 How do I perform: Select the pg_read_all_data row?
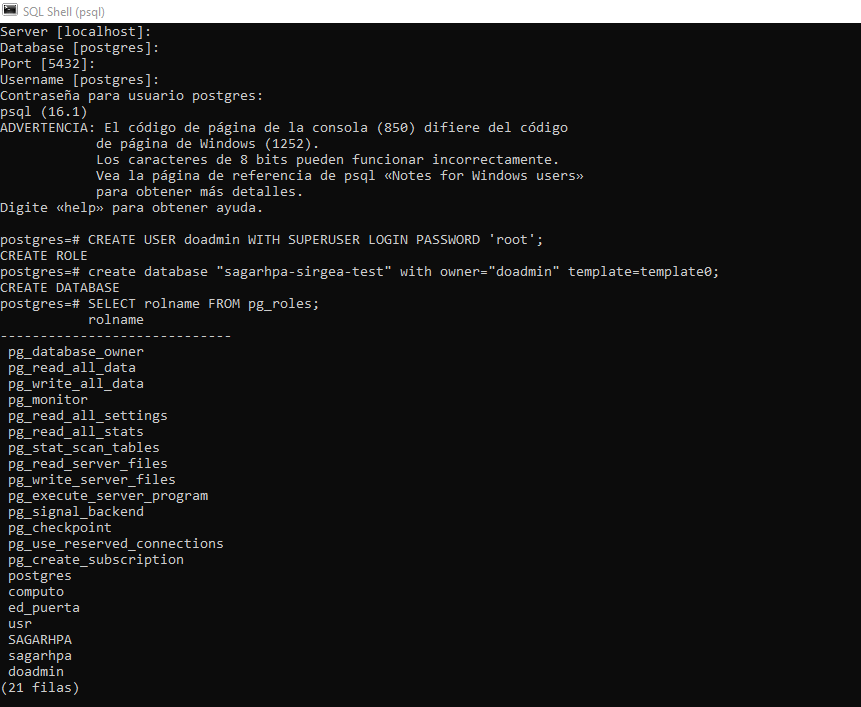tap(72, 368)
